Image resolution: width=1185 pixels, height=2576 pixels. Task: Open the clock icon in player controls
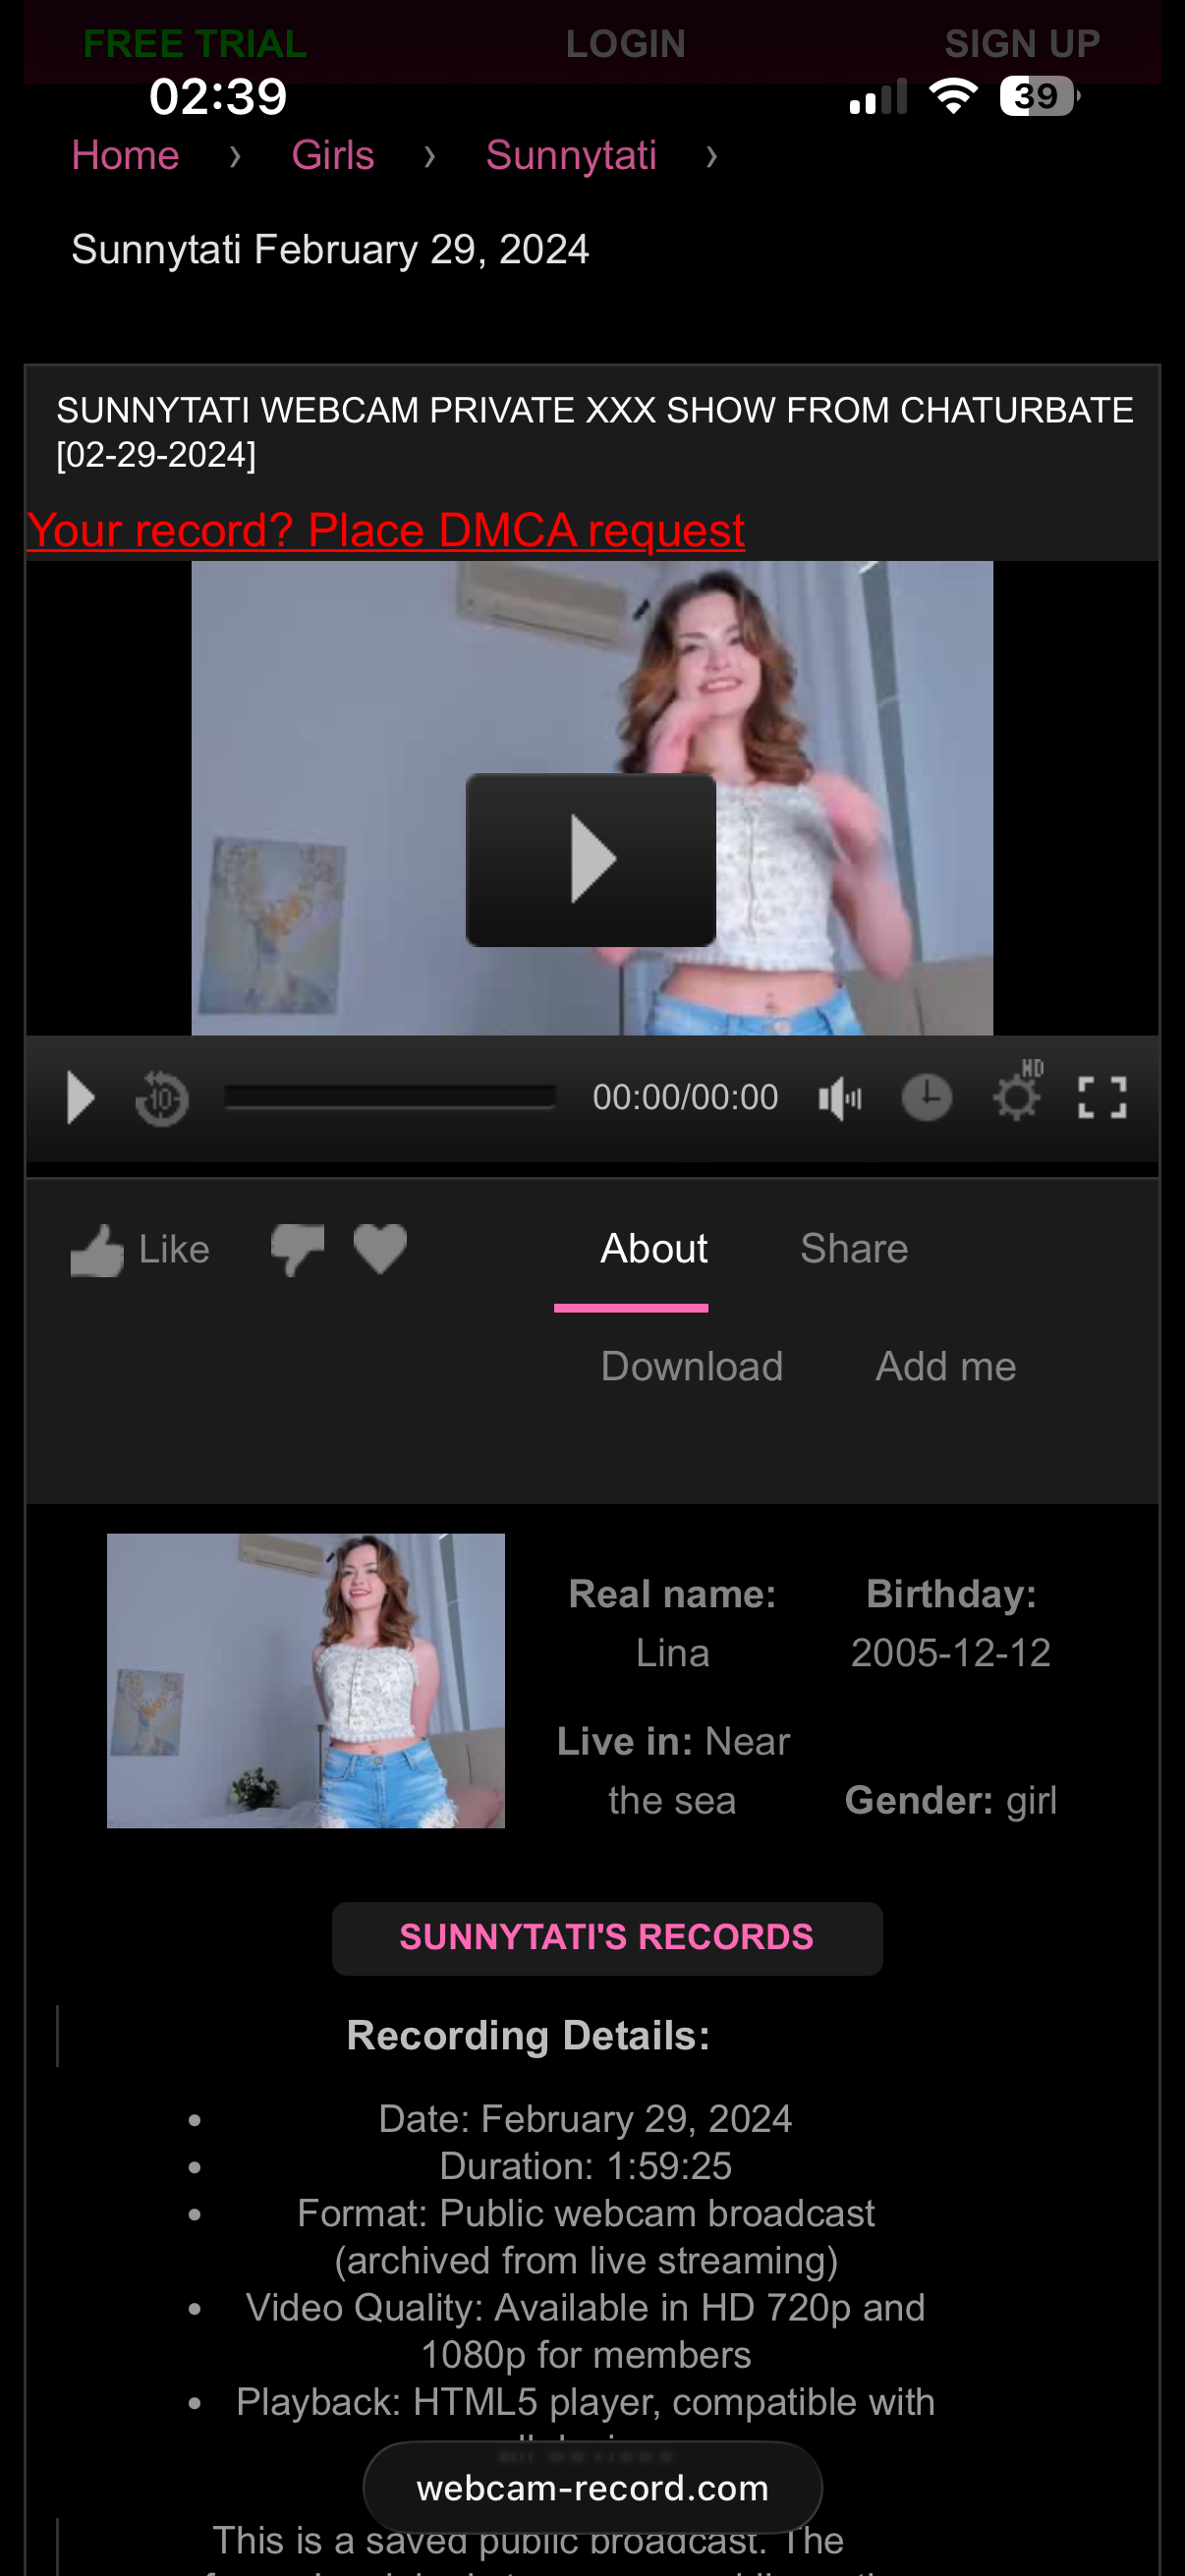[x=927, y=1097]
